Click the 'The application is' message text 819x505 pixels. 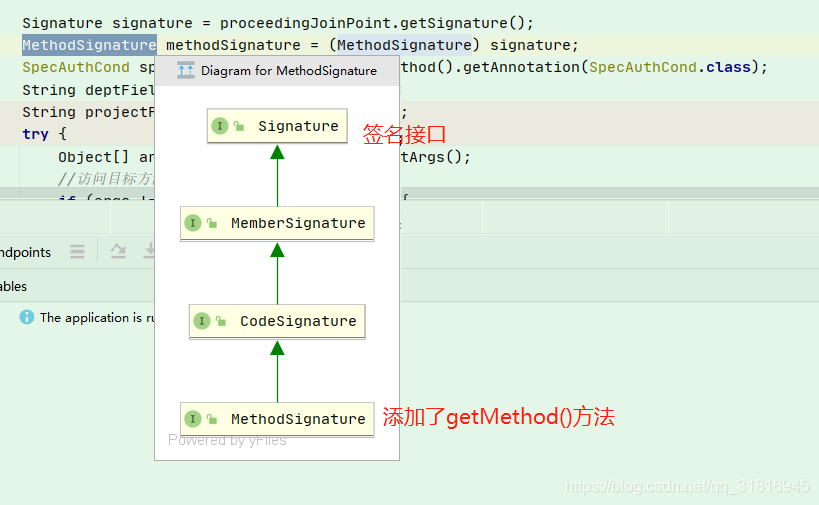[x=97, y=318]
